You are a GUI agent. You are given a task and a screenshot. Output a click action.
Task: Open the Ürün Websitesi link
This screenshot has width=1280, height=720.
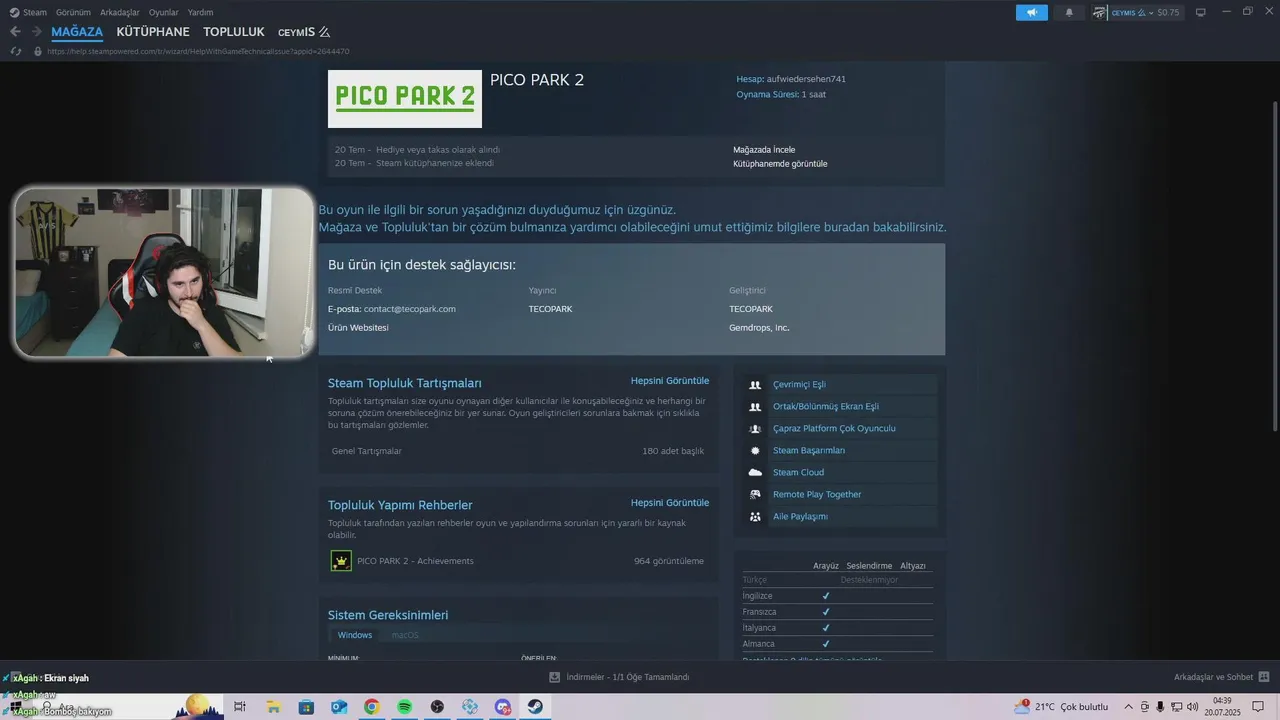click(x=358, y=328)
